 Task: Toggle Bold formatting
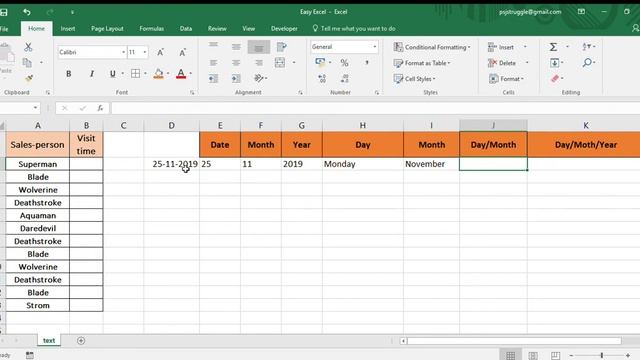coord(69,74)
